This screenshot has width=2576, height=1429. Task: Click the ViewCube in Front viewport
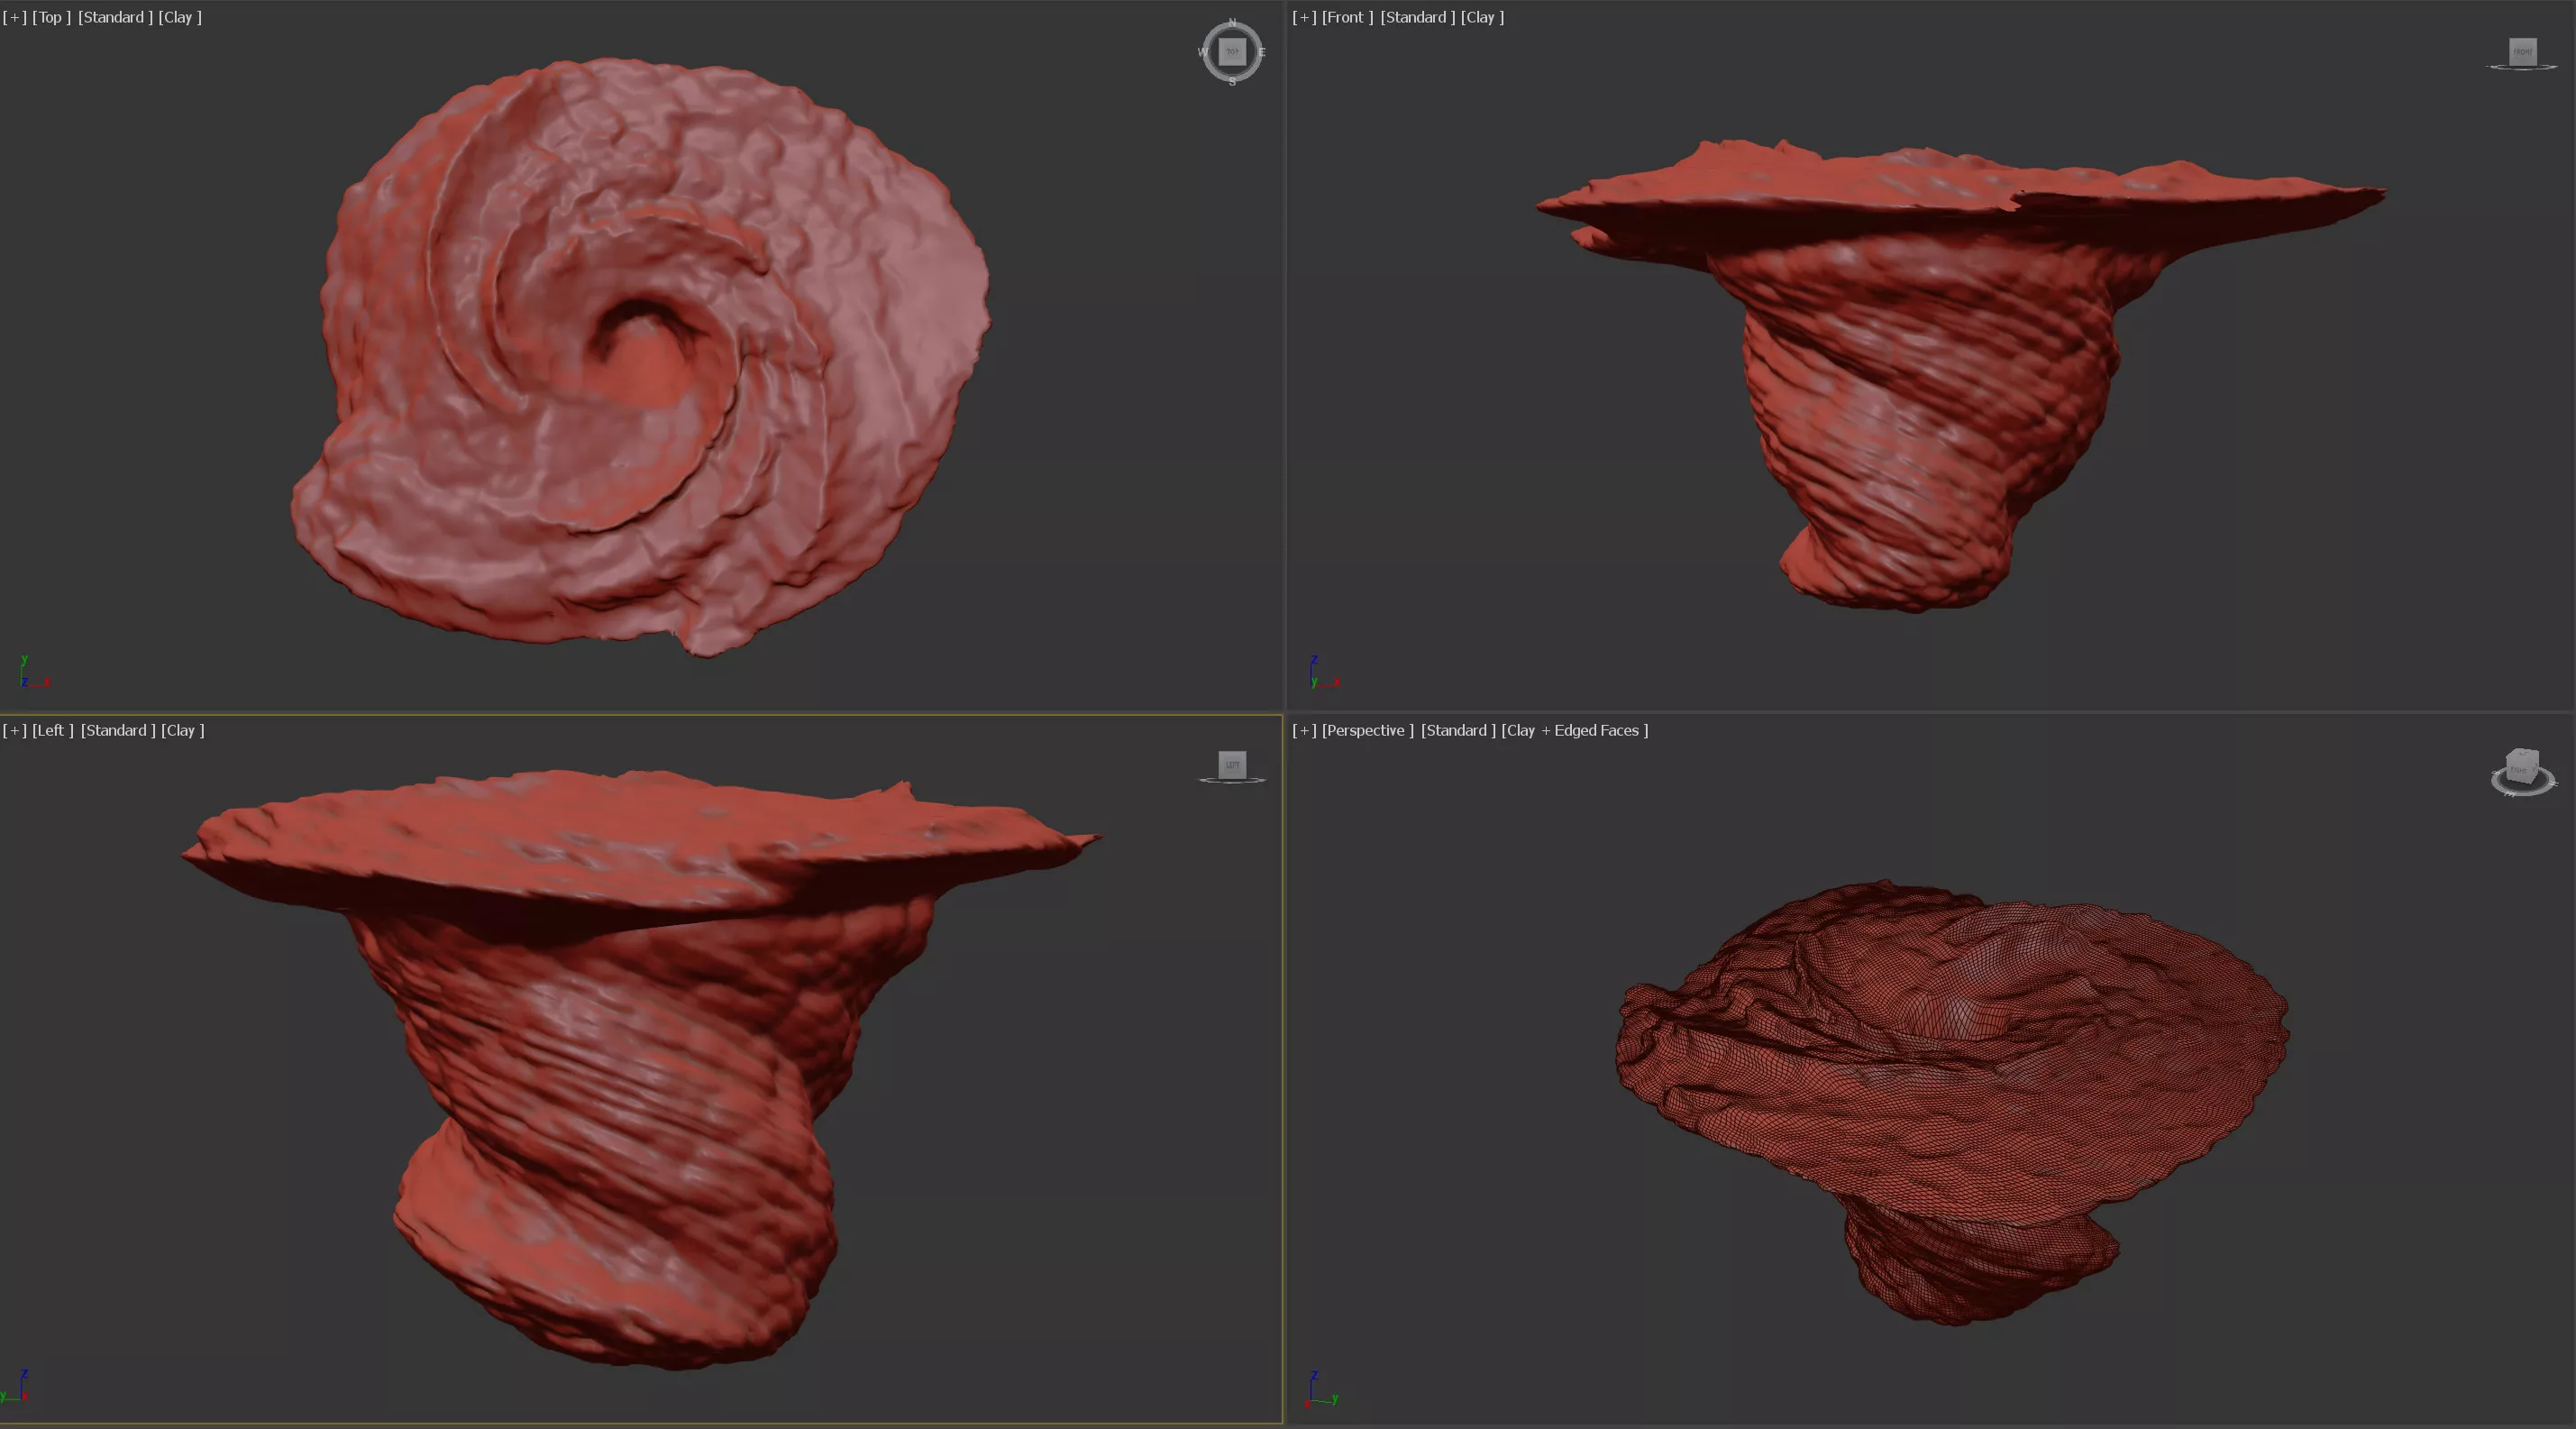tap(2522, 51)
